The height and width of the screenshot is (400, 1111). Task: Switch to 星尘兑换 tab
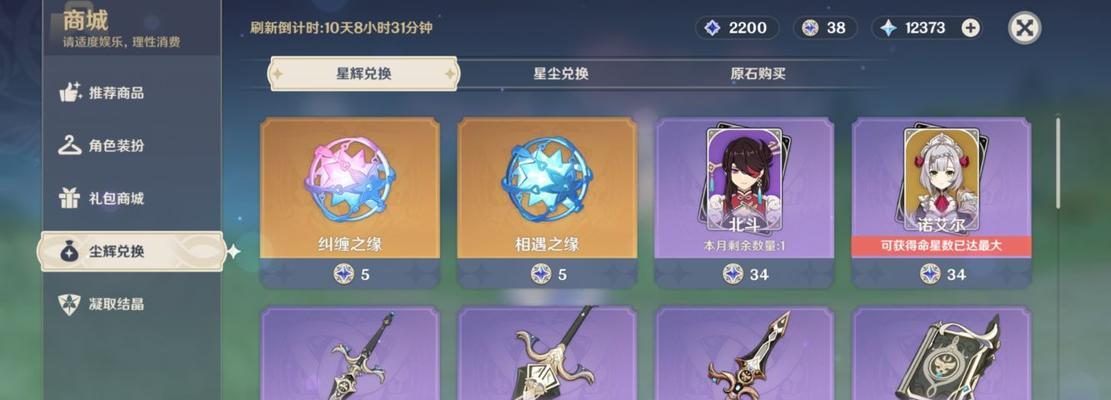560,74
